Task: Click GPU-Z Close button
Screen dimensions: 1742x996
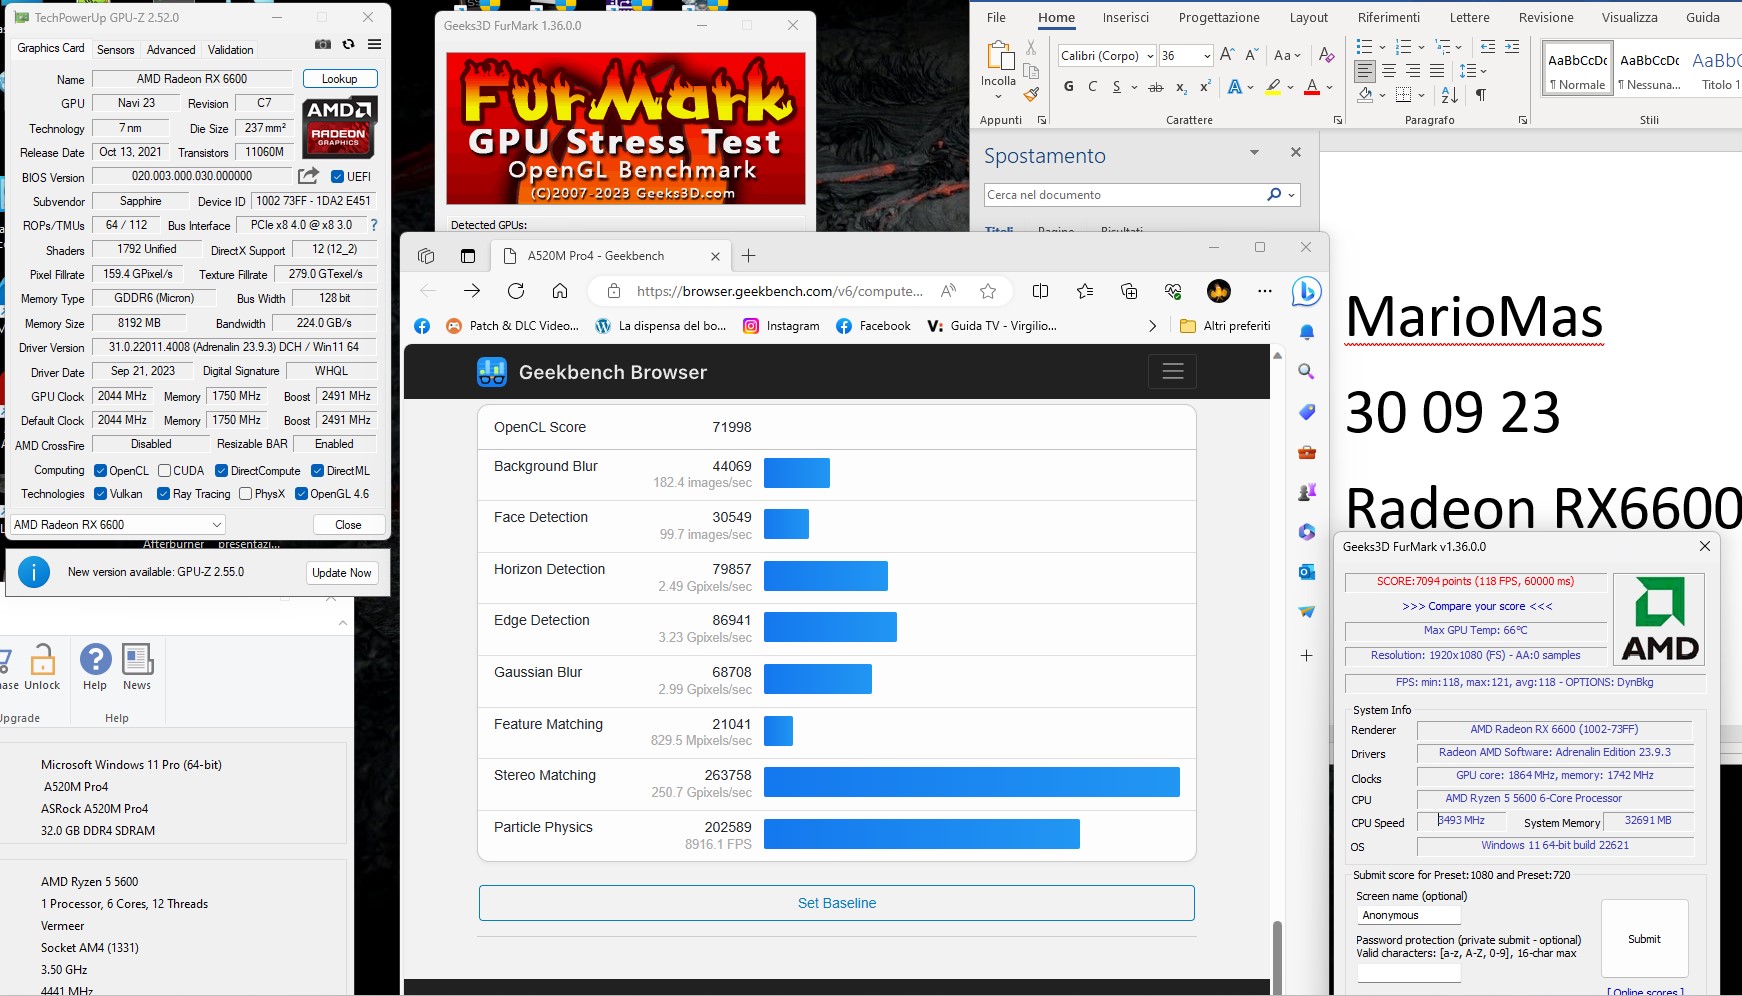Action: click(x=348, y=525)
